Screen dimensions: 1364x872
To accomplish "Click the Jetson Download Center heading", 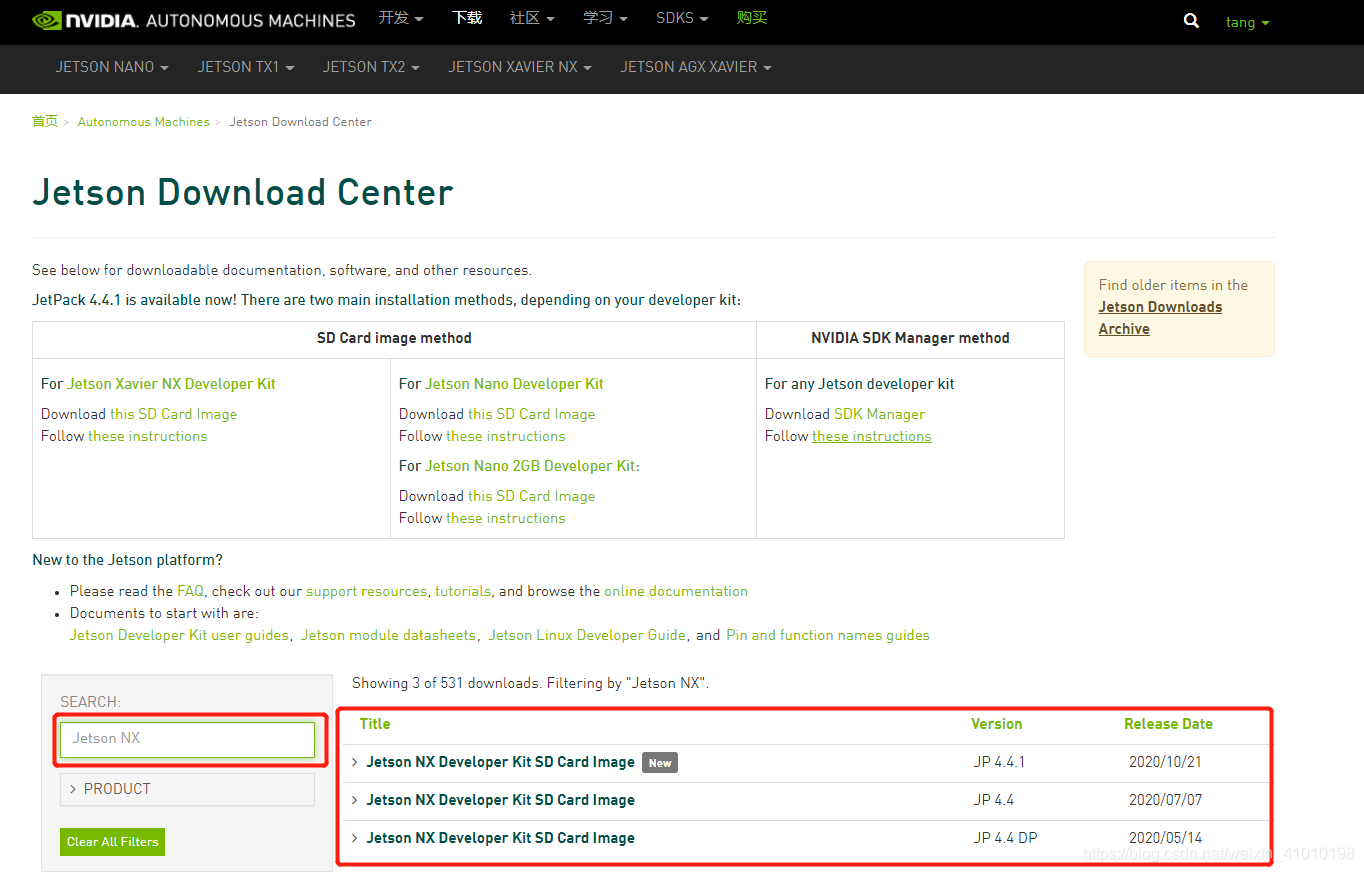I will coord(243,192).
